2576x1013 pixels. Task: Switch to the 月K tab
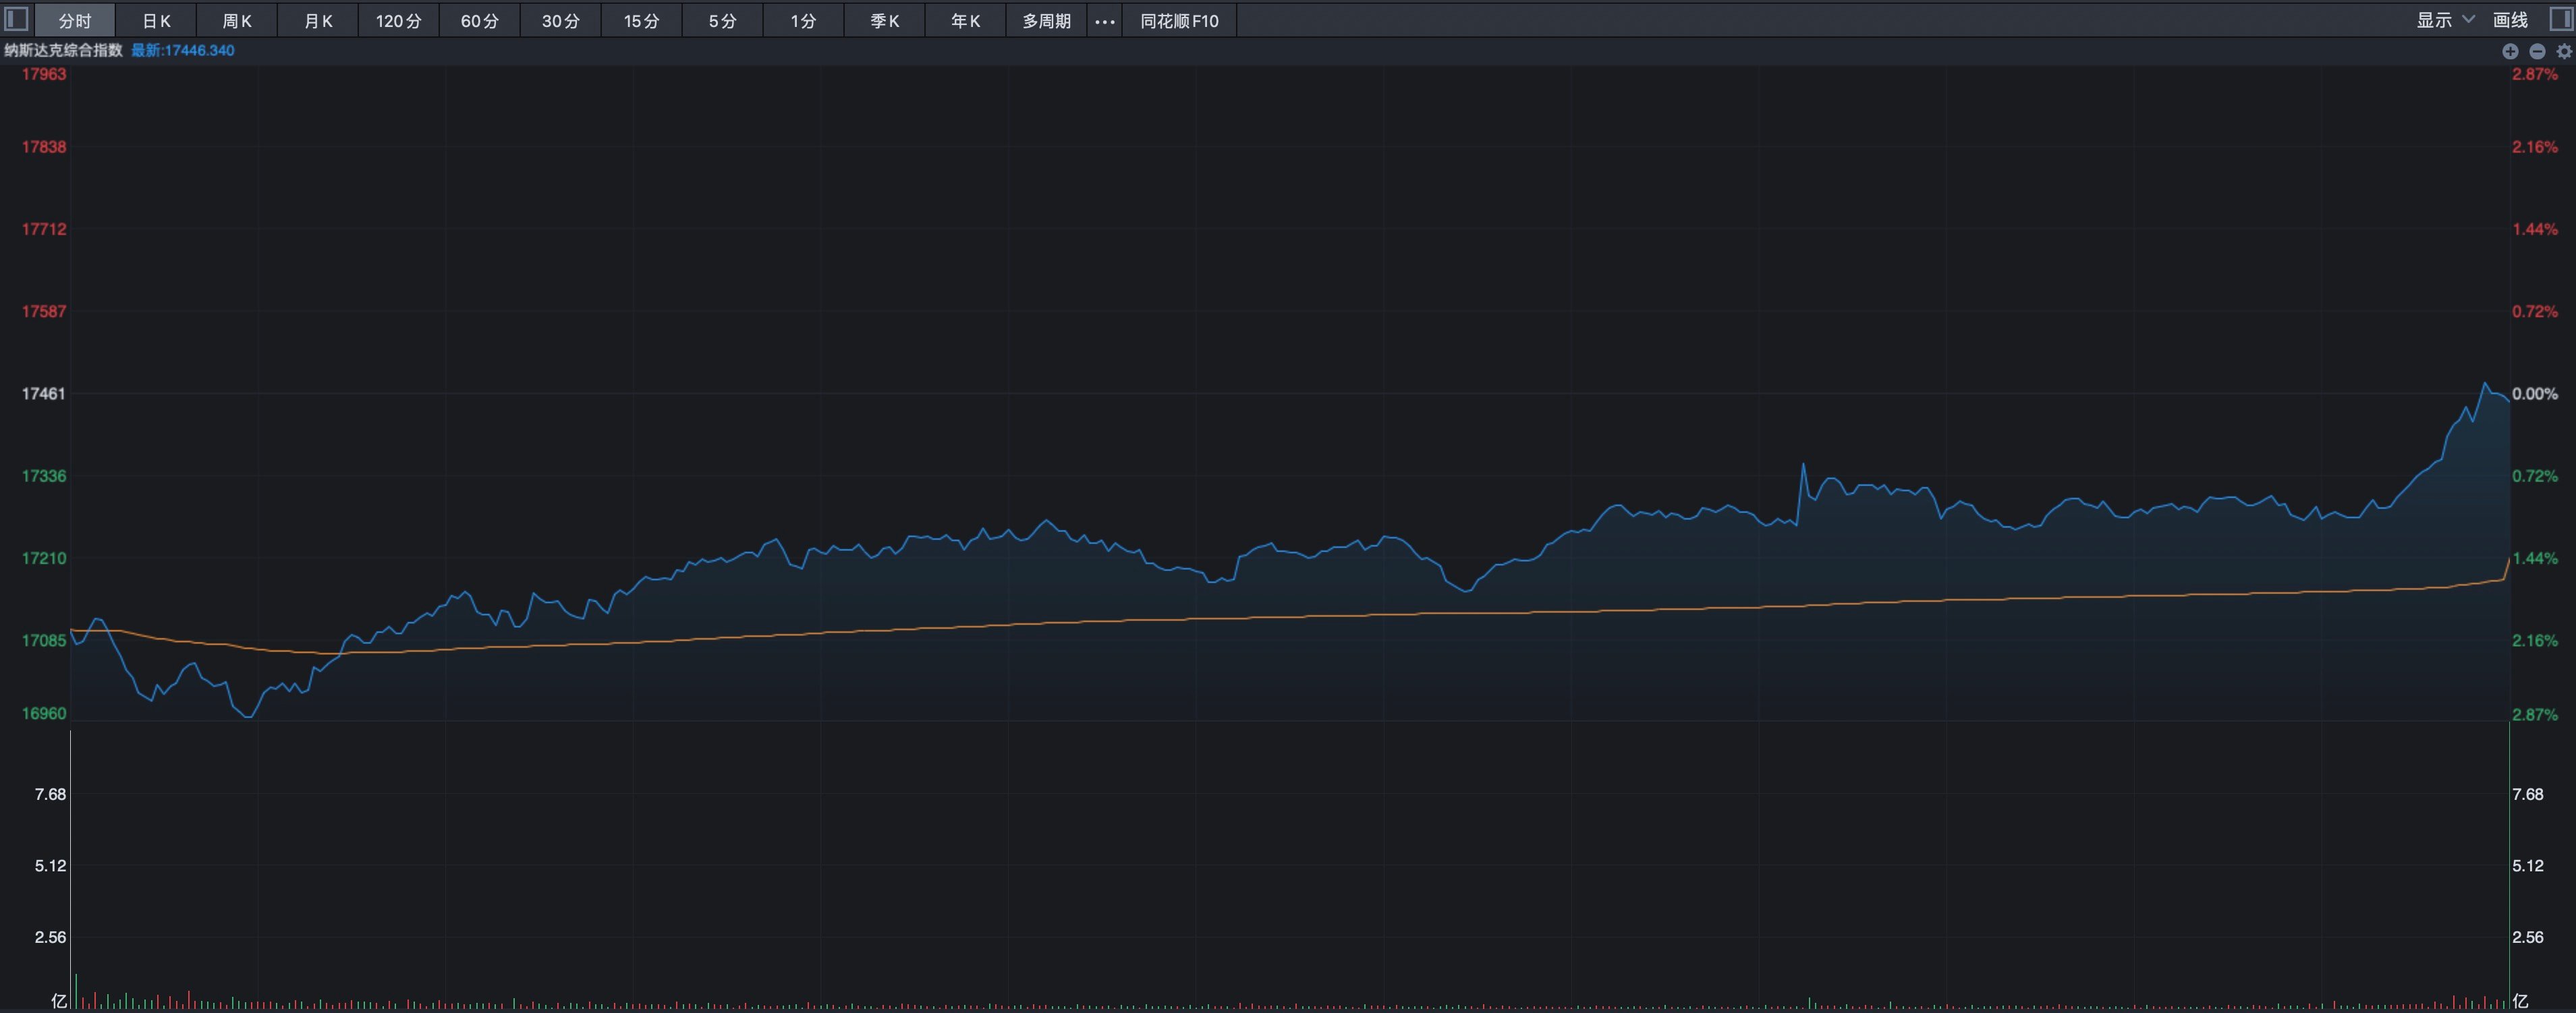(318, 21)
